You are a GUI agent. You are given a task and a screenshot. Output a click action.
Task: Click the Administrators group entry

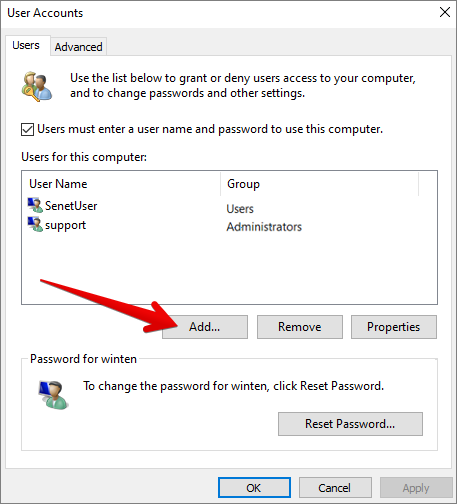point(264,227)
